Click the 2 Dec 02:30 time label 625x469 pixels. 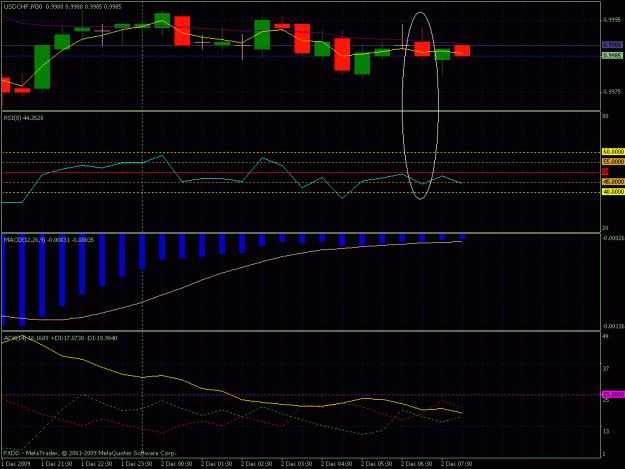256,464
